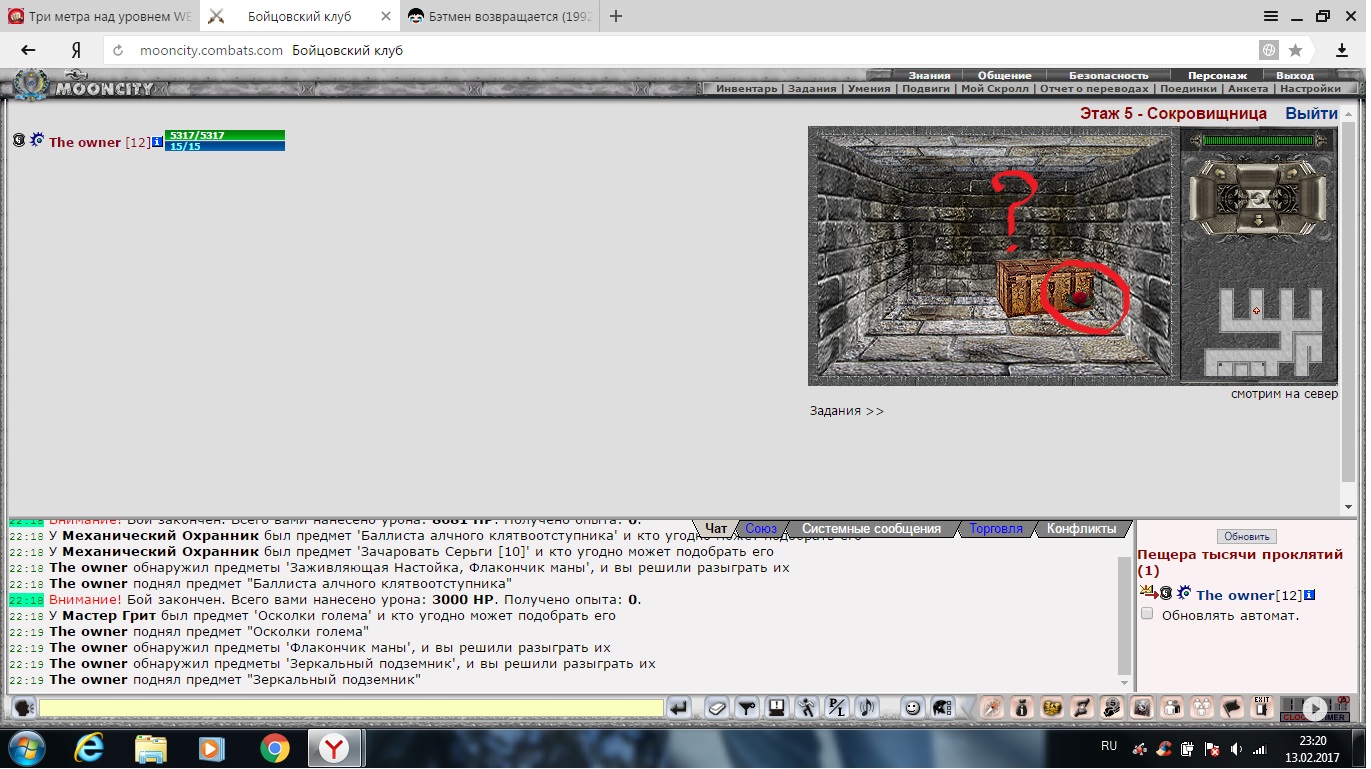Open 'Инвентарь' submenu item
The image size is (1371, 769).
[746, 89]
